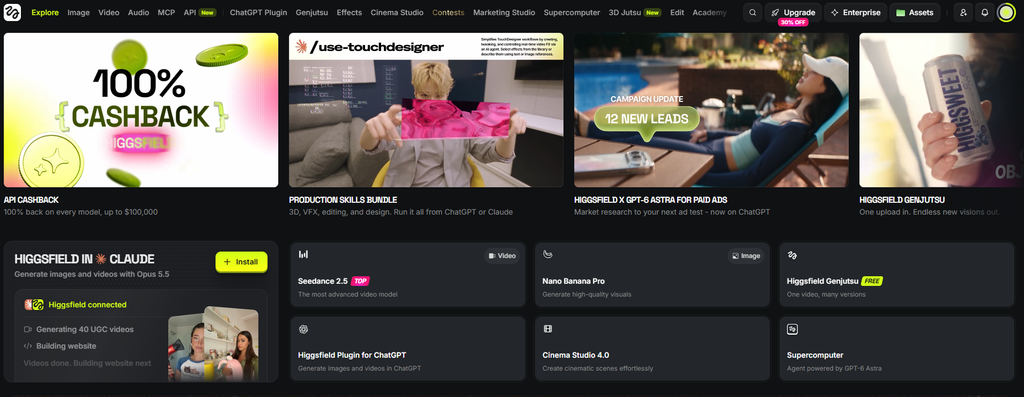Open the Effects menu item

[349, 12]
